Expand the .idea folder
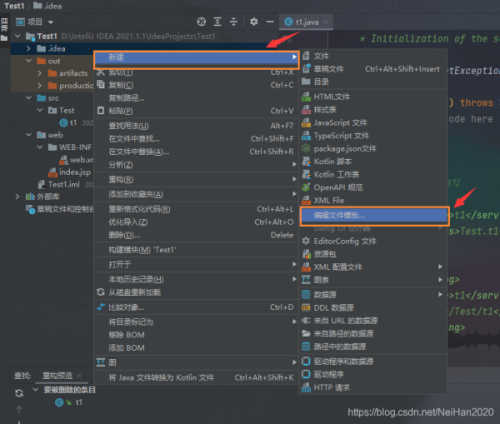The width and height of the screenshot is (500, 424). point(29,49)
